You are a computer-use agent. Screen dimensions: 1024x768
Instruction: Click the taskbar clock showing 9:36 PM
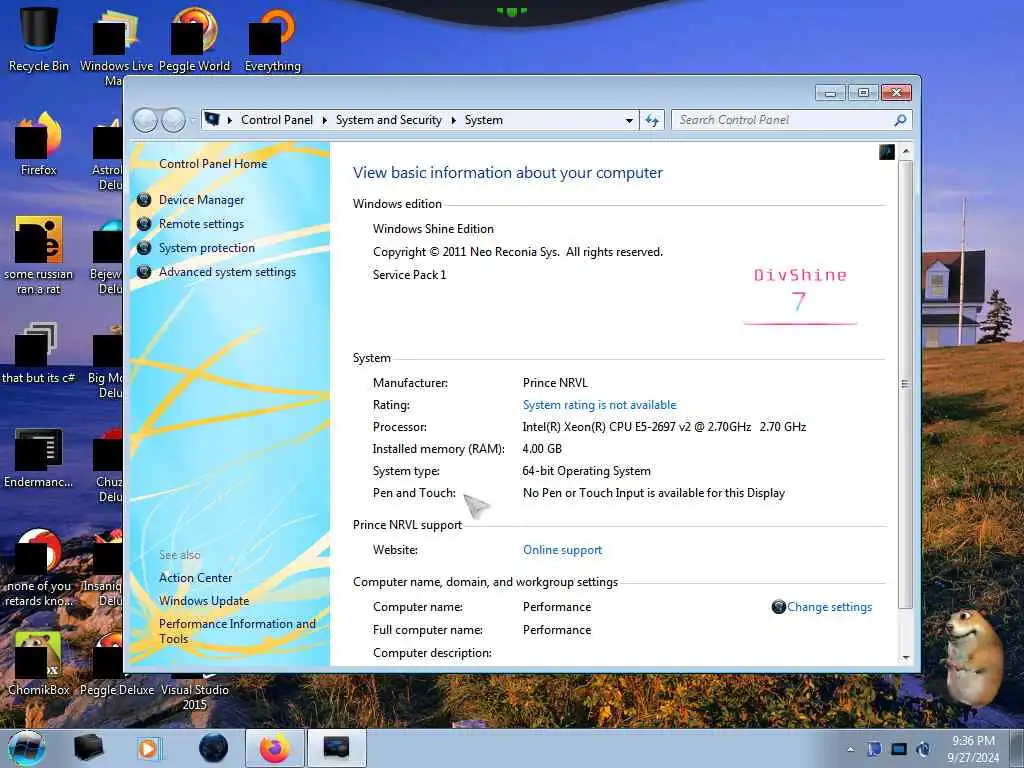click(973, 749)
